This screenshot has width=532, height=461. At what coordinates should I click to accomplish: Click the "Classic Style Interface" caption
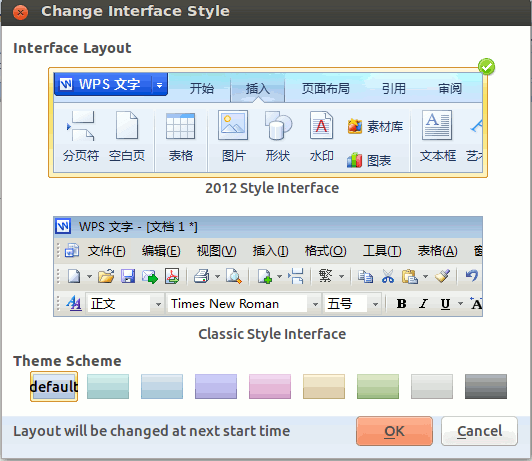pyautogui.click(x=272, y=334)
